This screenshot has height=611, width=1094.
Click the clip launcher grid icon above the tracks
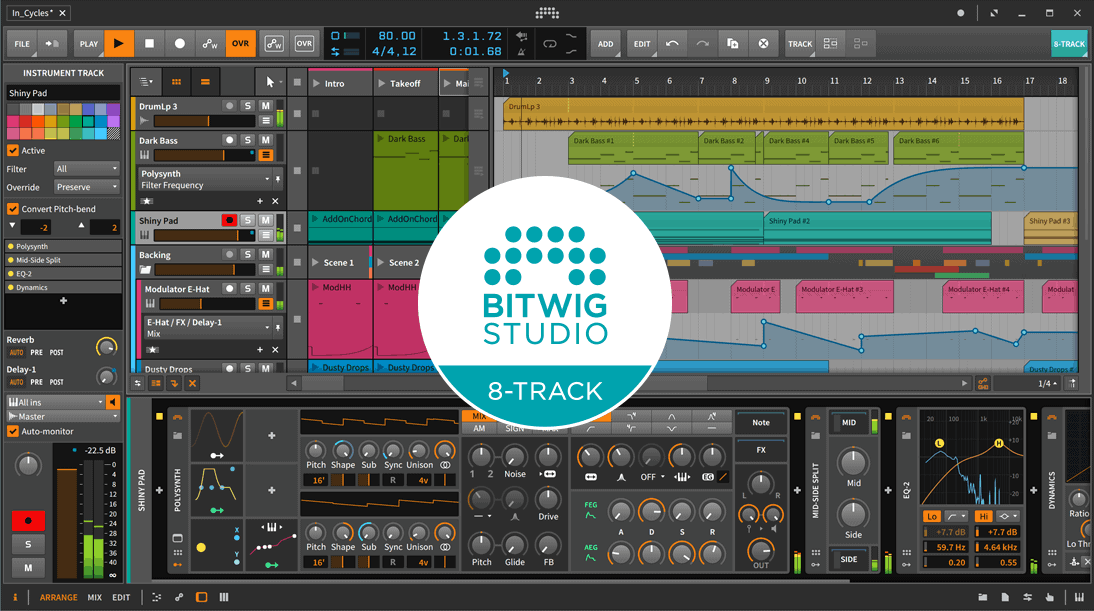click(x=176, y=81)
